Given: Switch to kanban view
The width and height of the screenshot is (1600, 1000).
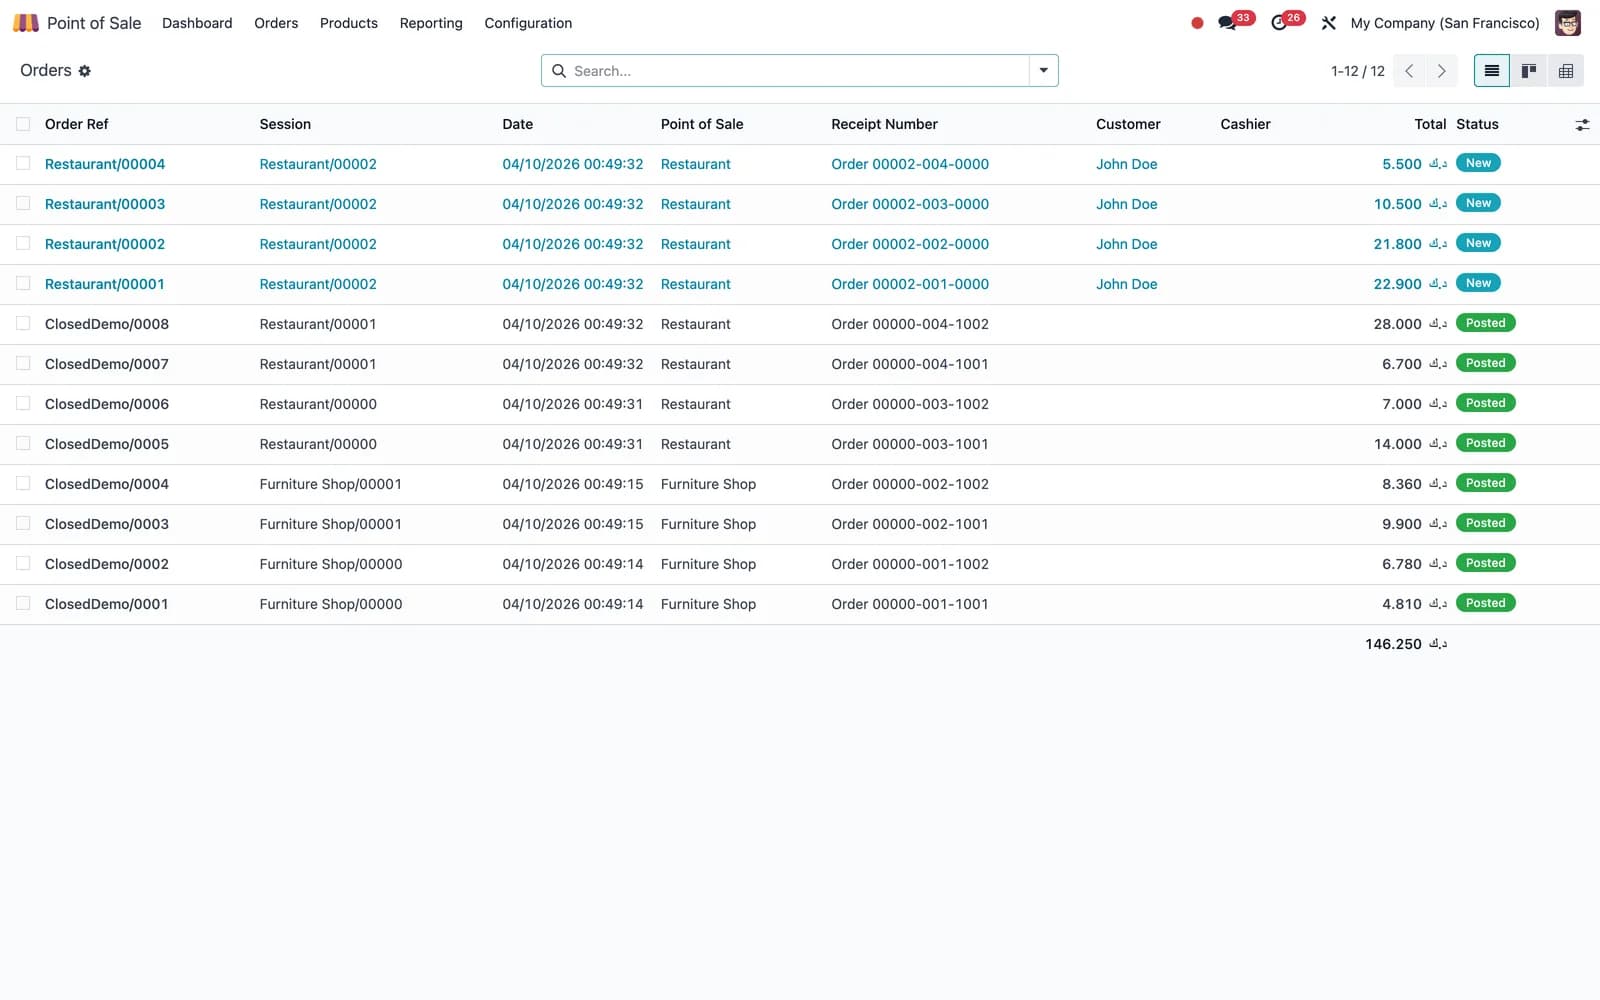Looking at the screenshot, I should pos(1529,71).
